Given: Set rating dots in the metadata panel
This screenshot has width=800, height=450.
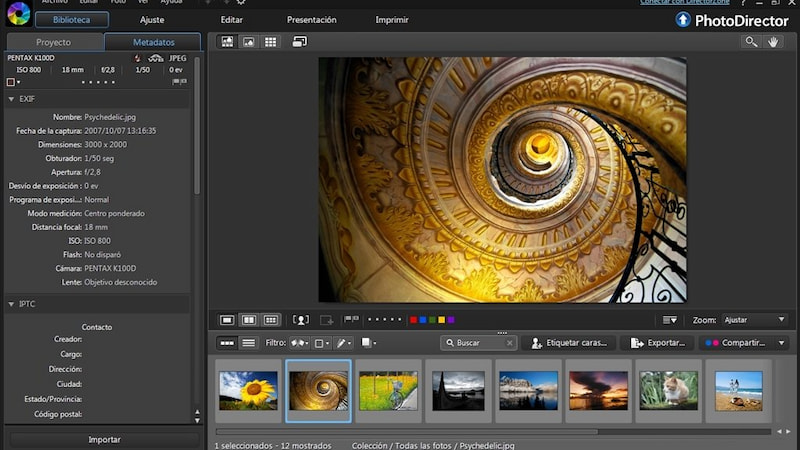Looking at the screenshot, I should (98, 82).
